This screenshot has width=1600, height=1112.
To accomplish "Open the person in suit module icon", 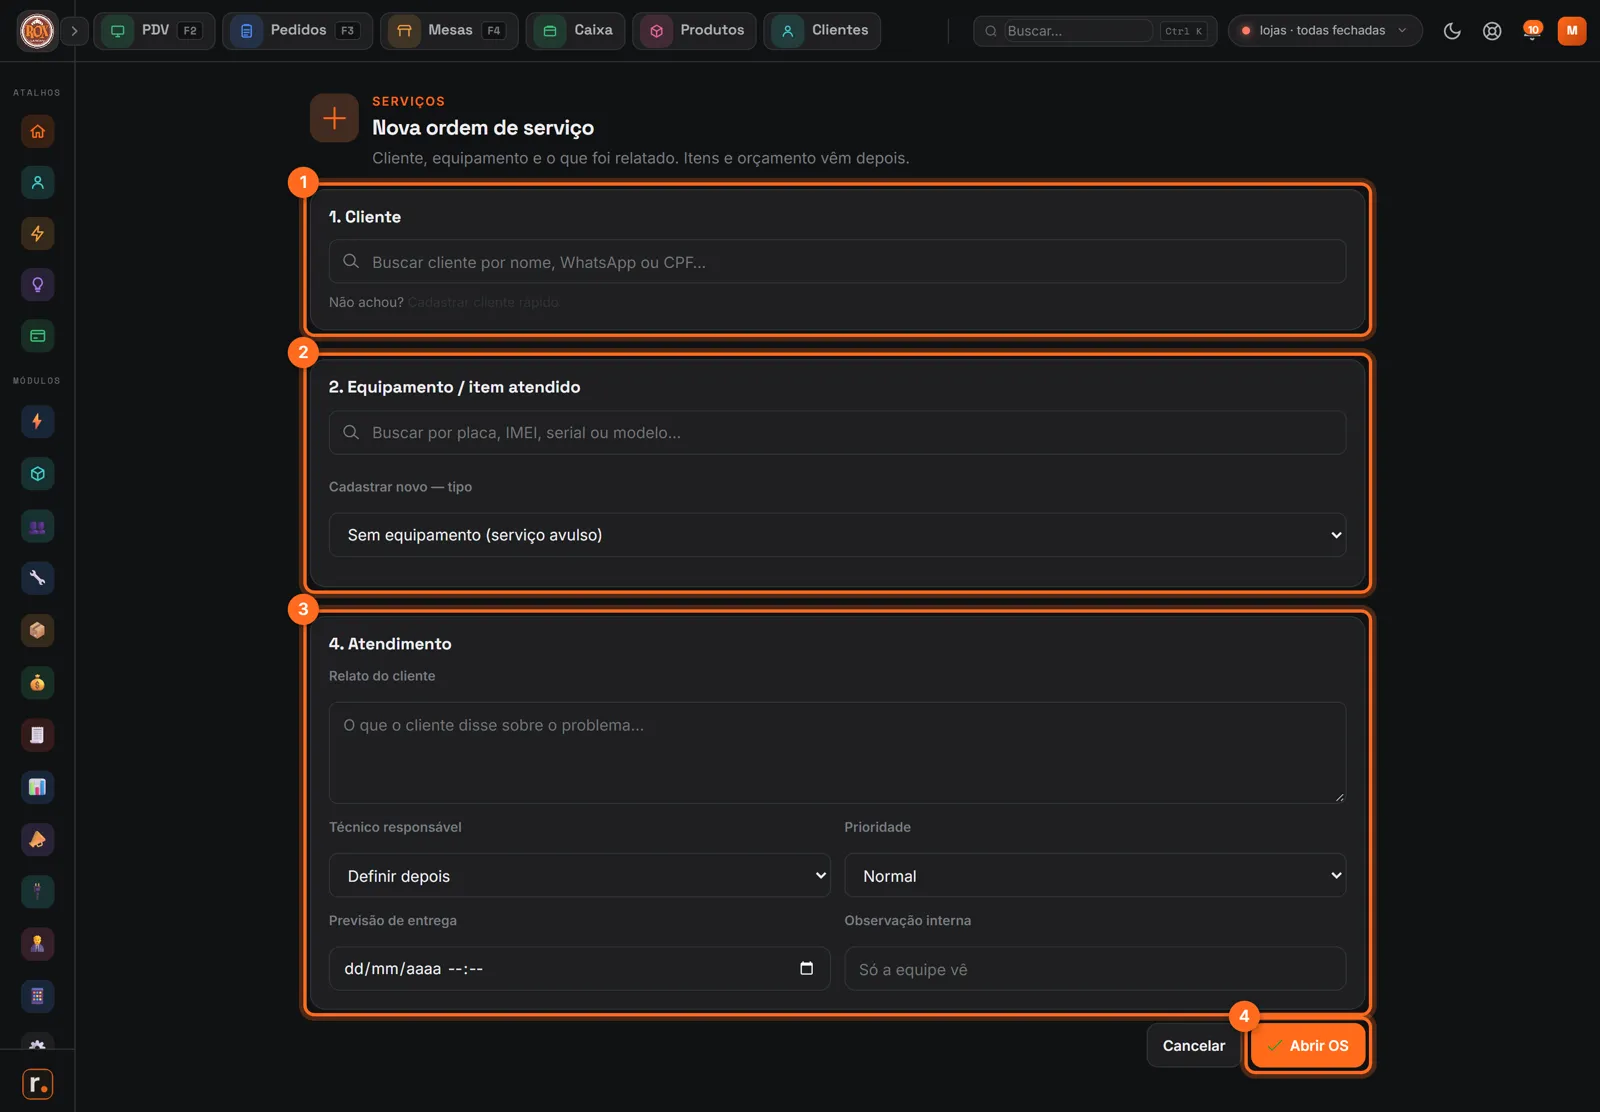I will click(x=38, y=943).
